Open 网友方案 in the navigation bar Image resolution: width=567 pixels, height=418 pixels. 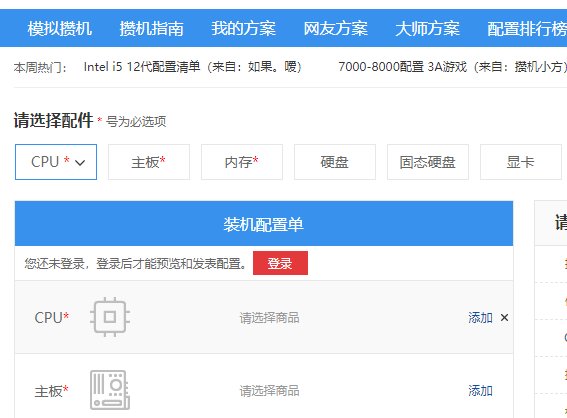pos(336,29)
